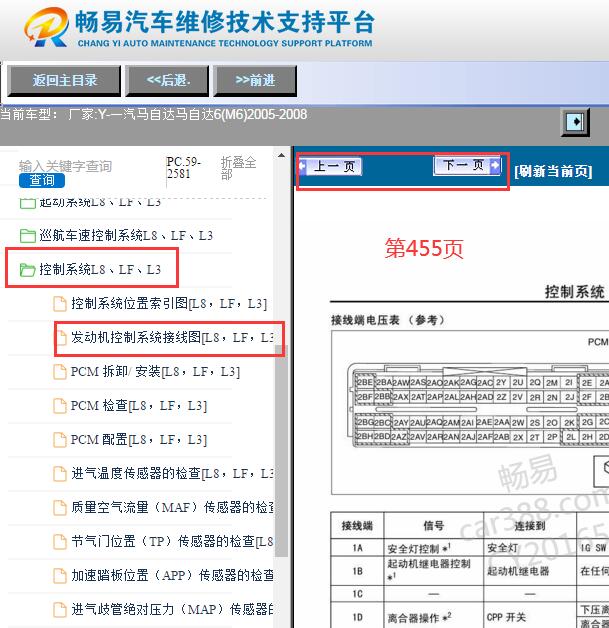Image resolution: width=609 pixels, height=628 pixels.
Task: Open 节气门位置（TP）传感器的检查 document
Action: (x=172, y=542)
